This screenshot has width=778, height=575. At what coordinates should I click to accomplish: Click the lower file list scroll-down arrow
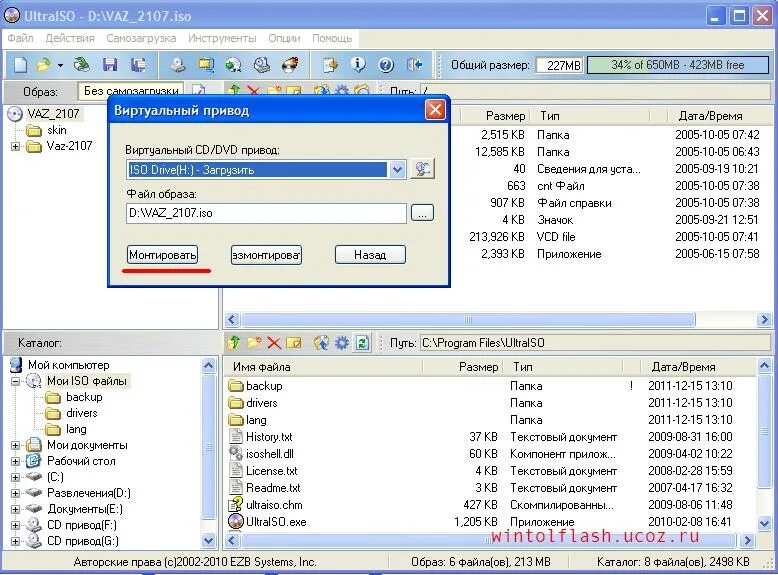765,523
